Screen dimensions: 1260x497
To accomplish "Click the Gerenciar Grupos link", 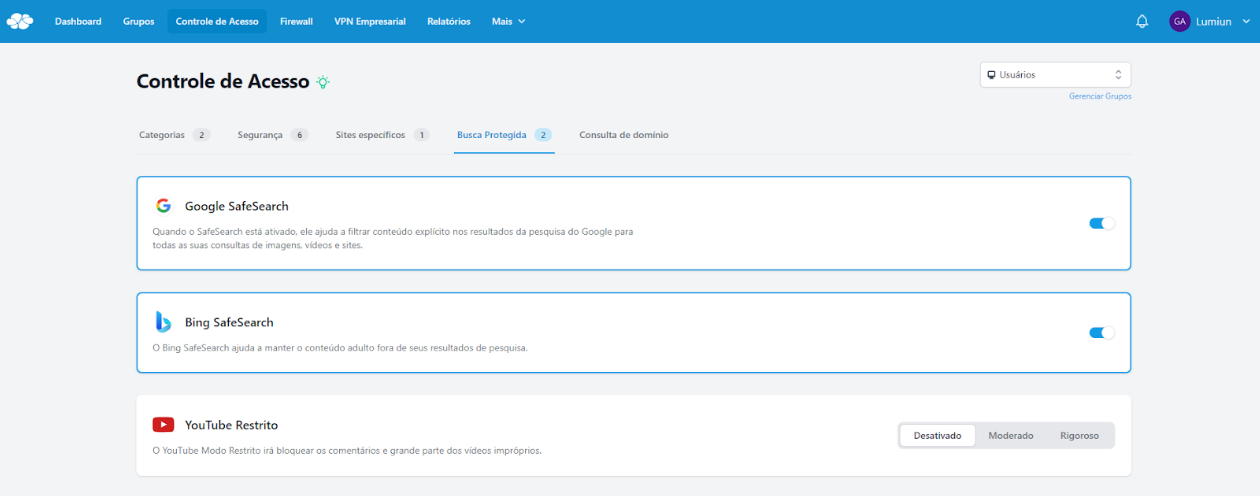I will [1100, 96].
